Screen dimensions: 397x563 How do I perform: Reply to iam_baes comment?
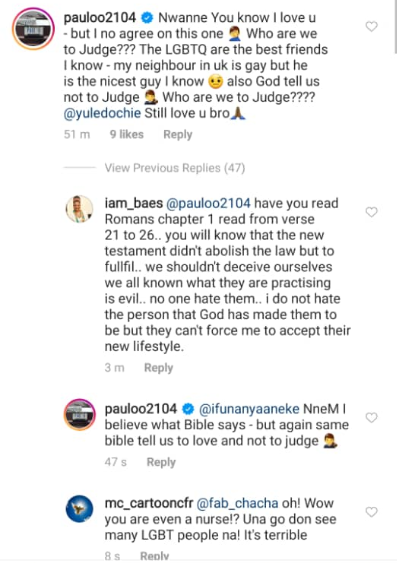(x=158, y=368)
